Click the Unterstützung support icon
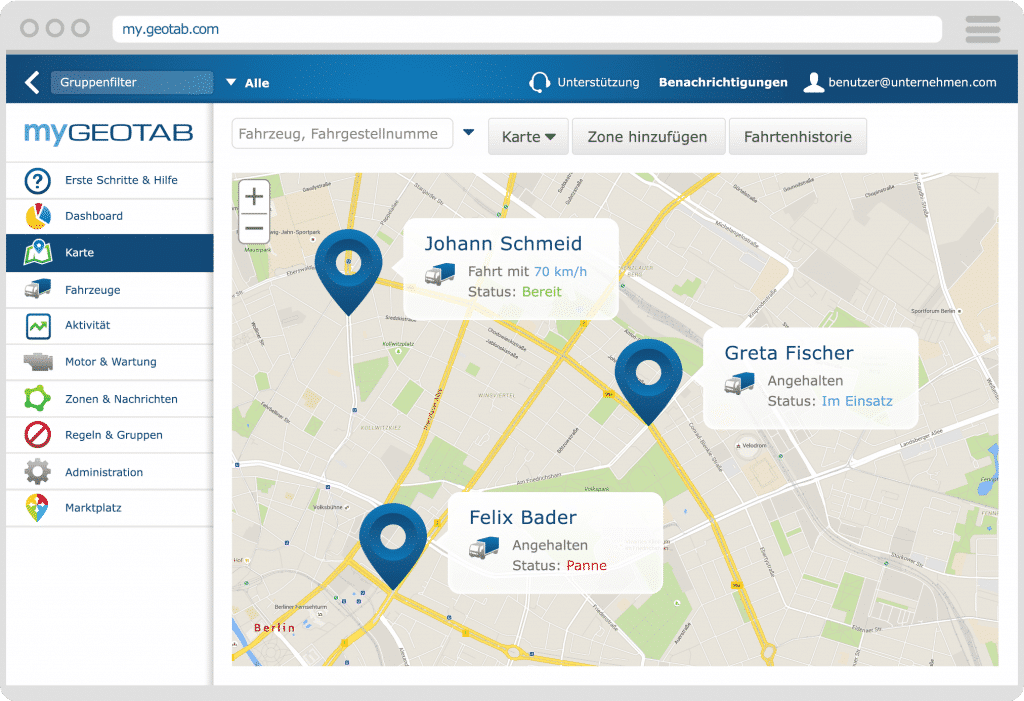The width and height of the screenshot is (1024, 701). (540, 83)
